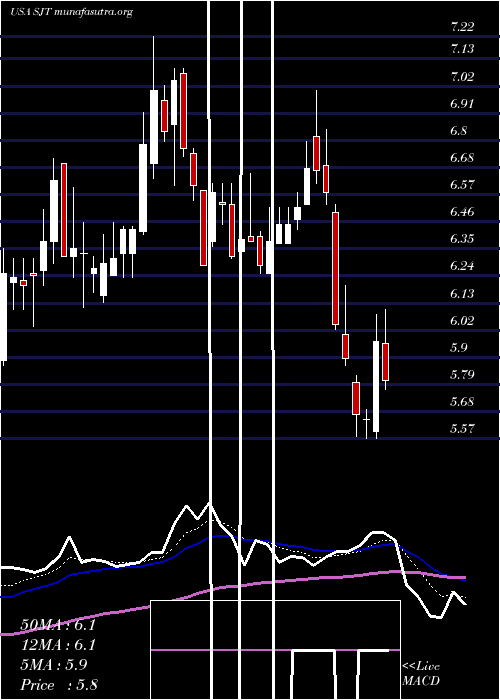
Task: Click the 6.57 price axis label
Action: coord(462,185)
